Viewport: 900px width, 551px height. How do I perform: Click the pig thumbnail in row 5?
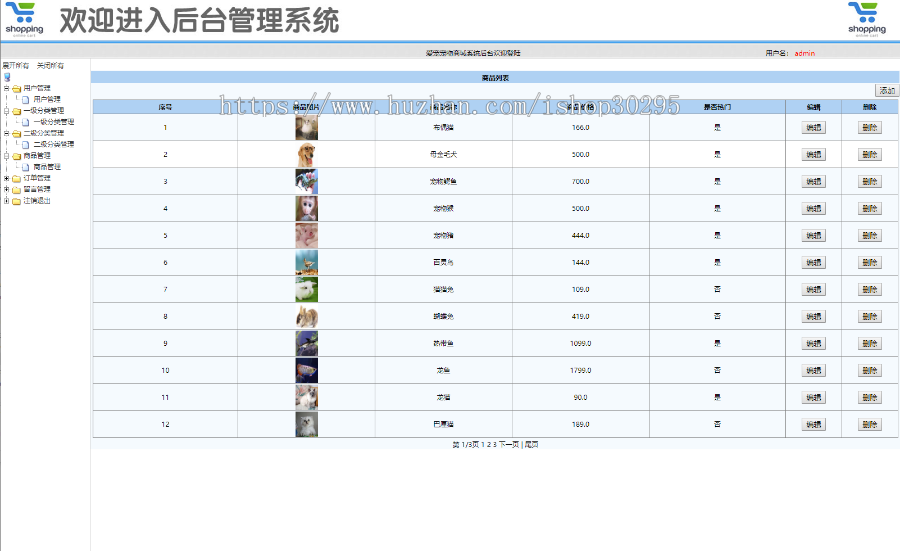coord(307,235)
